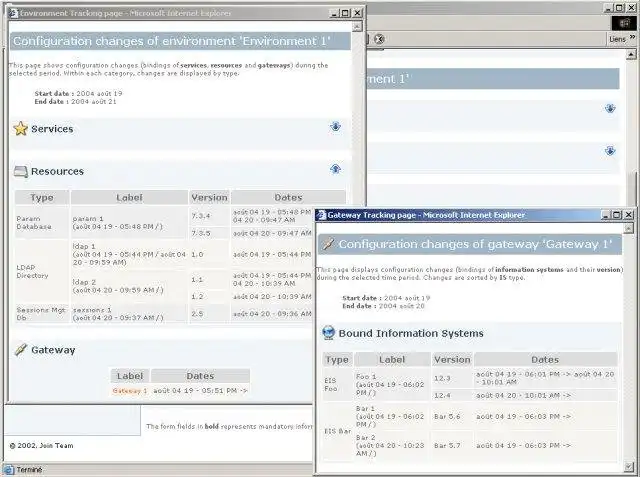Click the scroll down arrow in Gateway window
Image resolution: width=640 pixels, height=477 pixels.
point(629,466)
